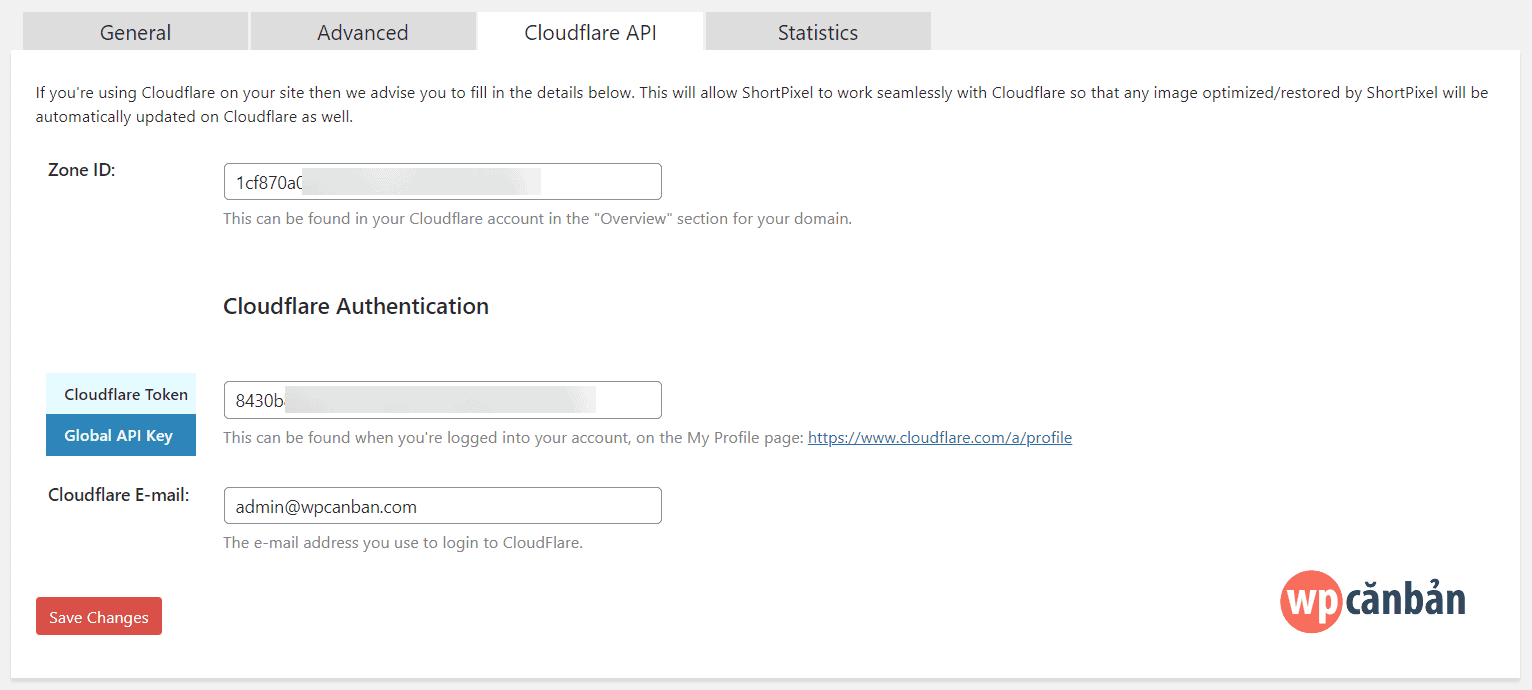
Task: Click the Zone ID help text about Overview section
Action: pyautogui.click(x=537, y=218)
